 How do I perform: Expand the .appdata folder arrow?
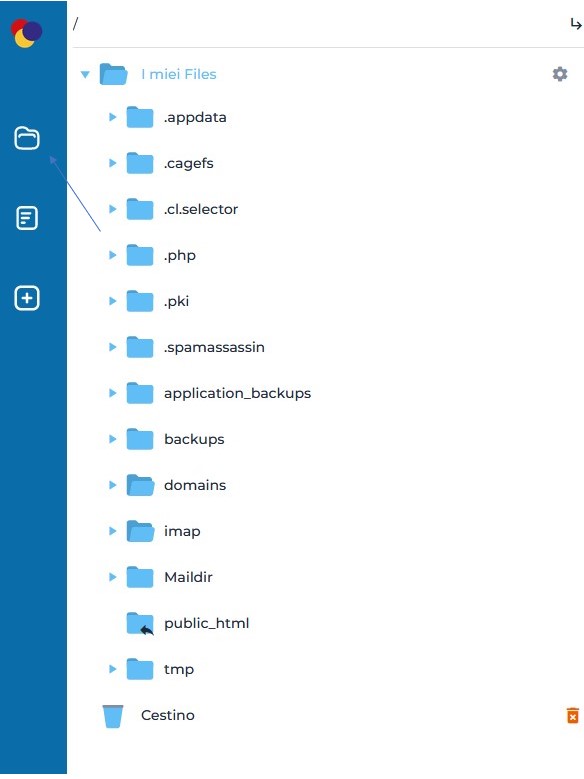pyautogui.click(x=113, y=117)
